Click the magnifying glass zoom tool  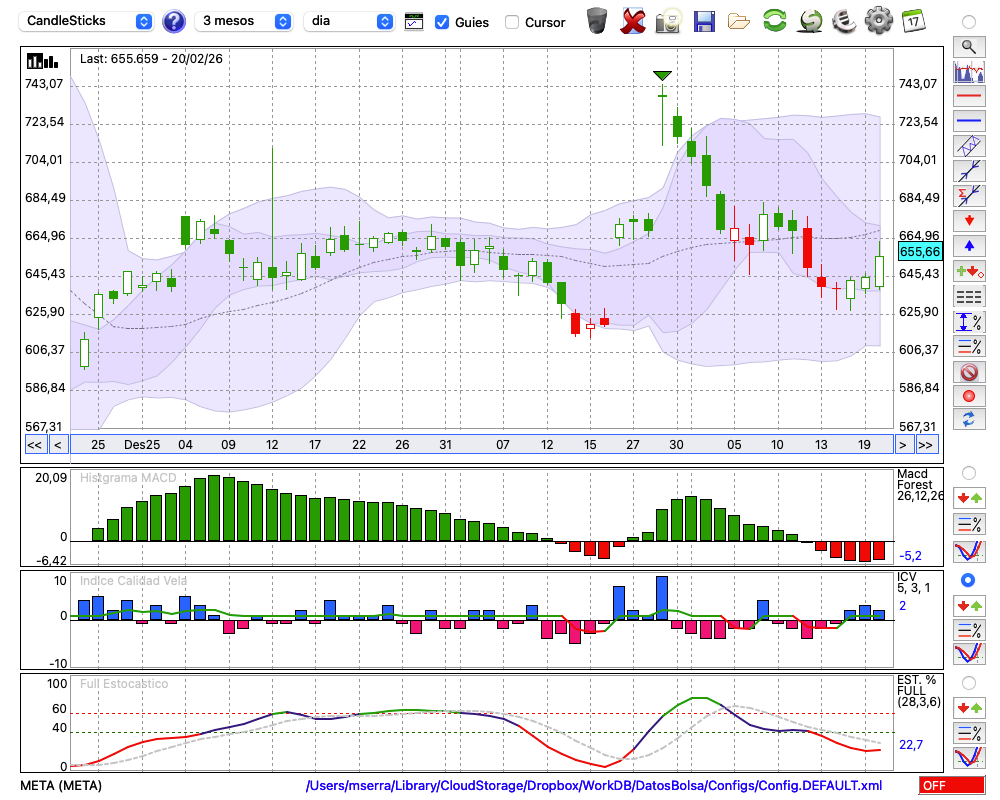point(968,46)
